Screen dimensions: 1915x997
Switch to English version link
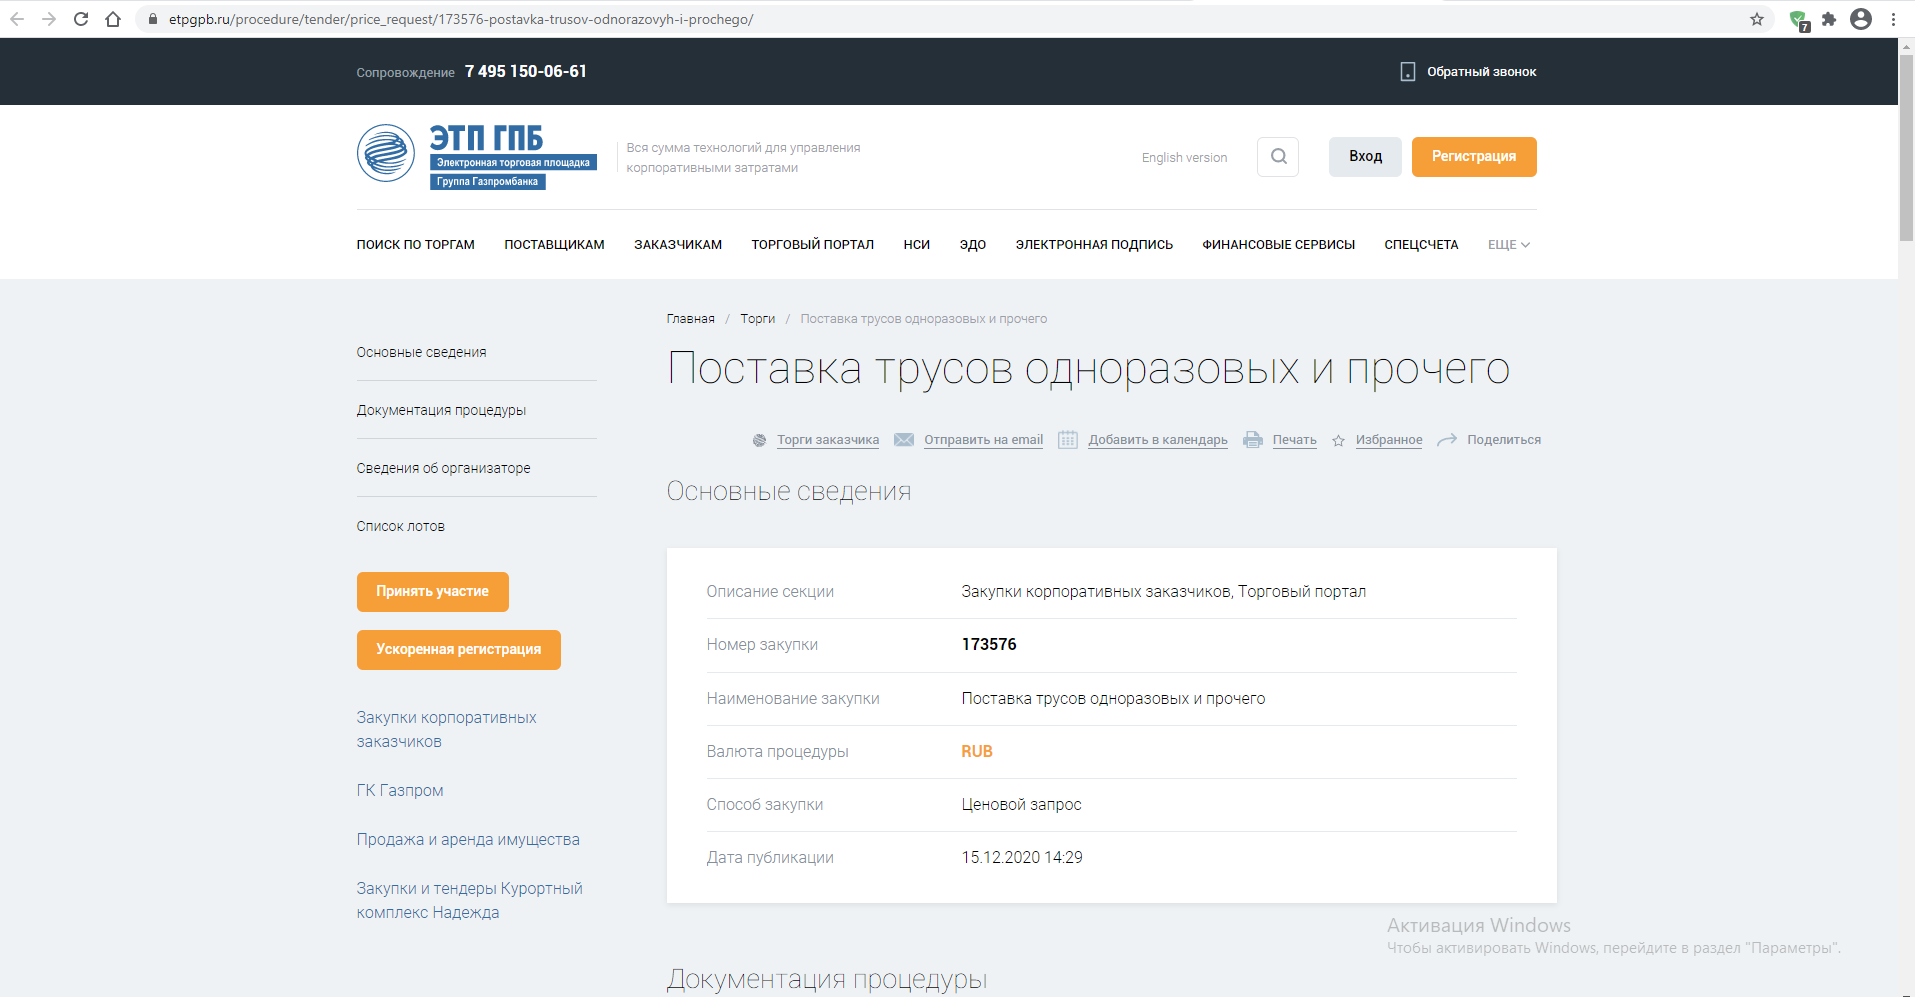[1184, 158]
